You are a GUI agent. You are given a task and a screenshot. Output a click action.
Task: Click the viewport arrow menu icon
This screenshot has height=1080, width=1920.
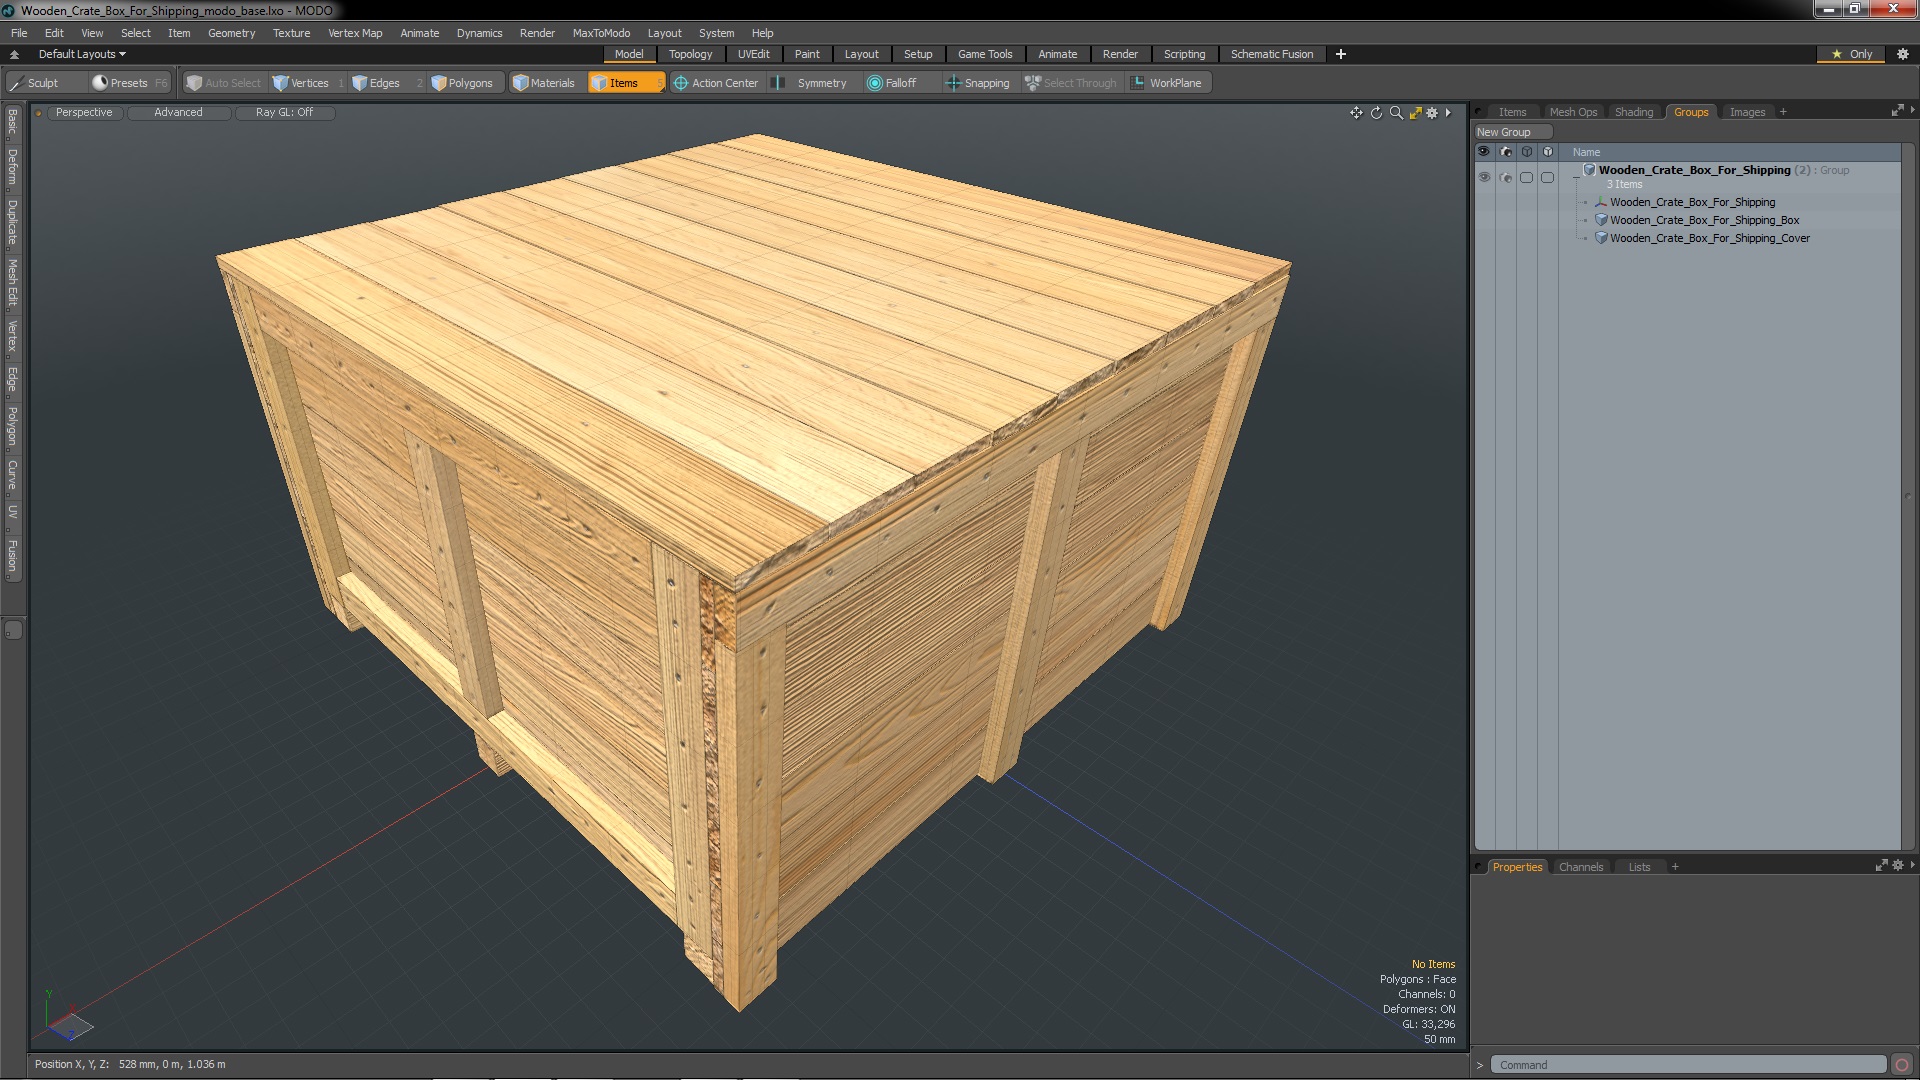(1448, 113)
